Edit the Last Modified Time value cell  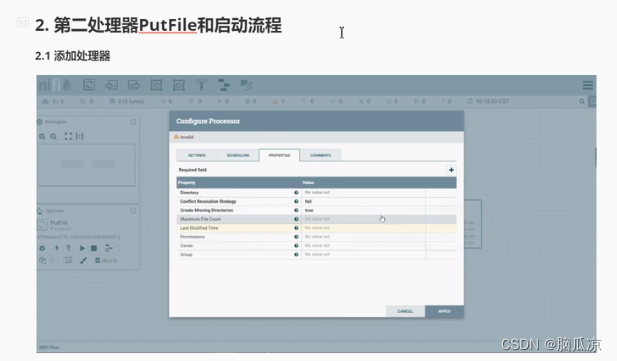click(363, 228)
